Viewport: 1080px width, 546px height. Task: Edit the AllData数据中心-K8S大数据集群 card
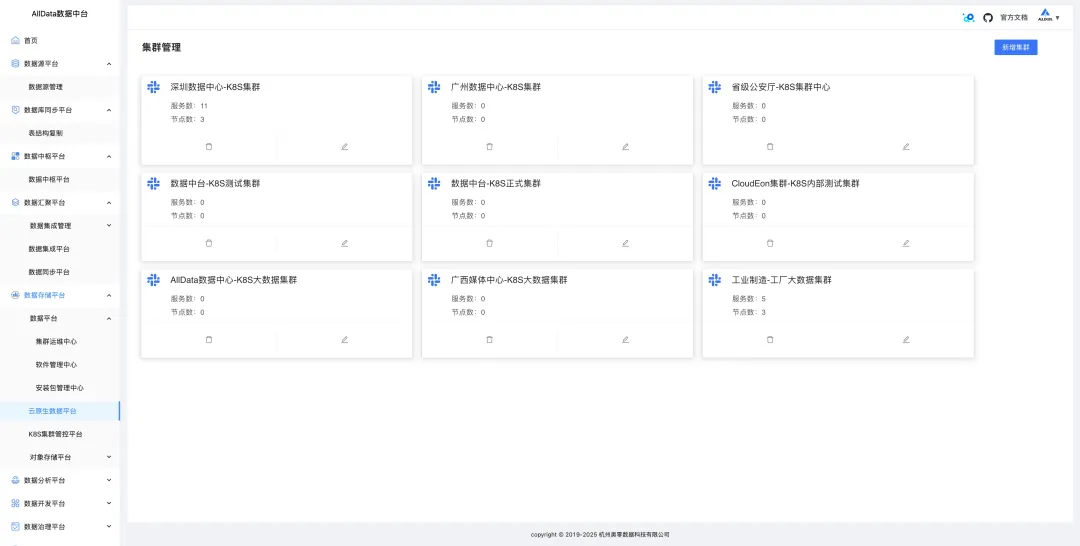coord(344,339)
